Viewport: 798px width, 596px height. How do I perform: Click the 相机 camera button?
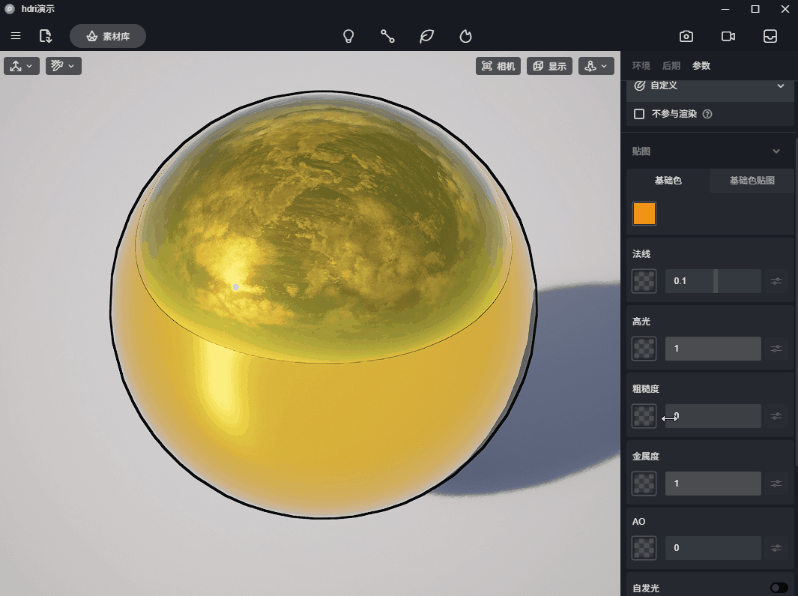[x=498, y=66]
